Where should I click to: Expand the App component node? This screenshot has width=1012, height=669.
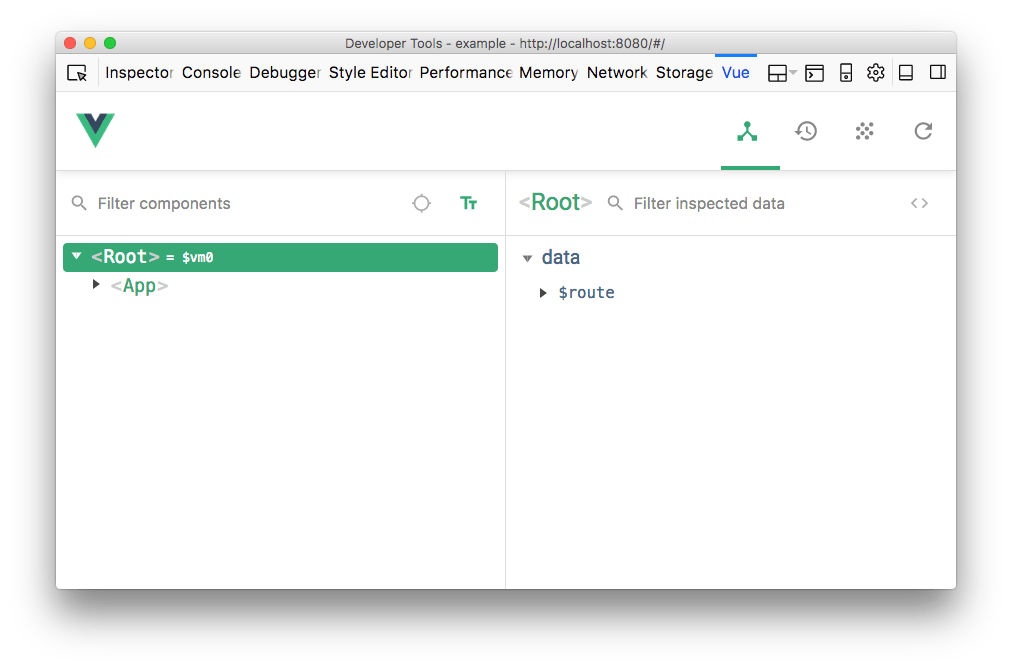[96, 284]
